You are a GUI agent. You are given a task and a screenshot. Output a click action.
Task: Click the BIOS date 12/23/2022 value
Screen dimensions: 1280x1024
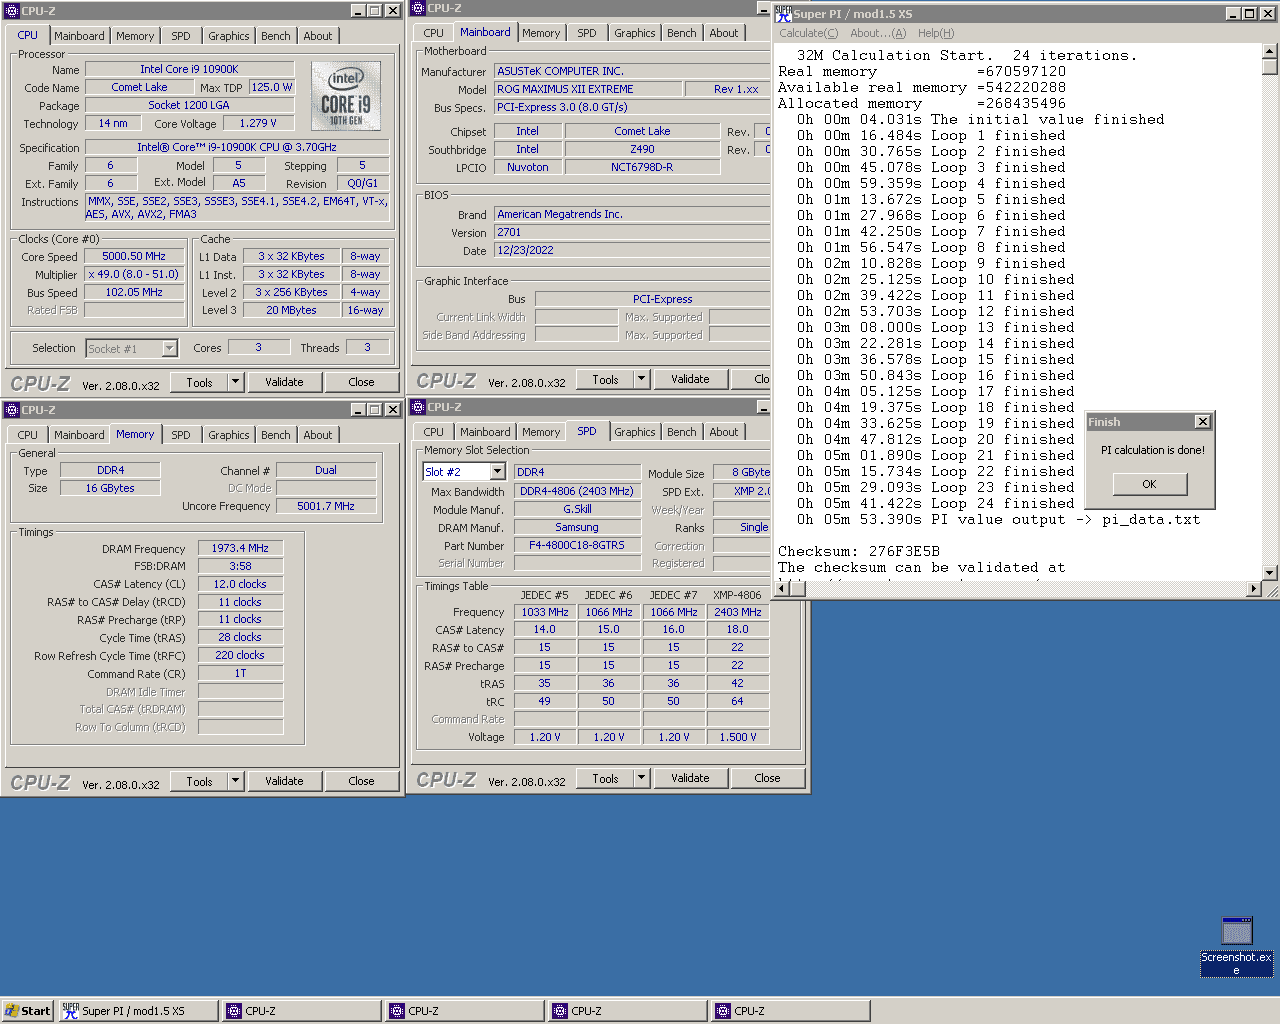tap(631, 250)
